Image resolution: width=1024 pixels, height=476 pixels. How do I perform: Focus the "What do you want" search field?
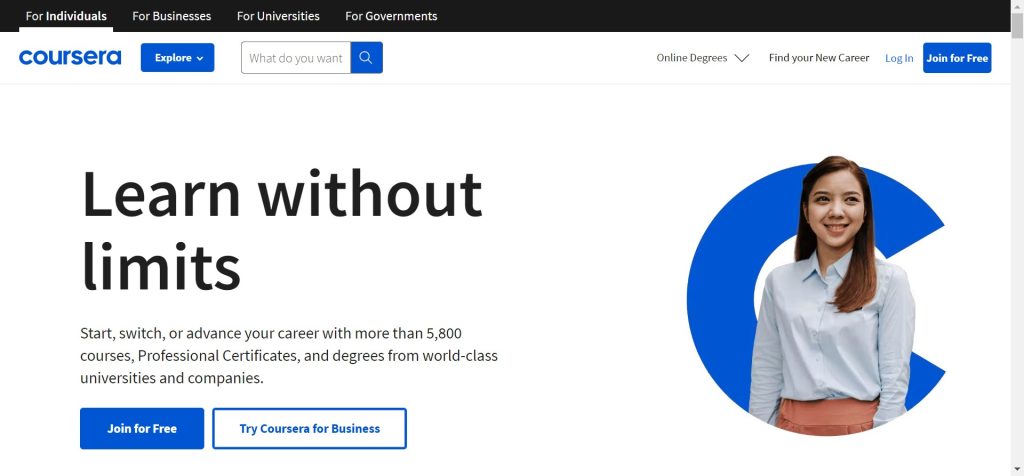coord(296,58)
